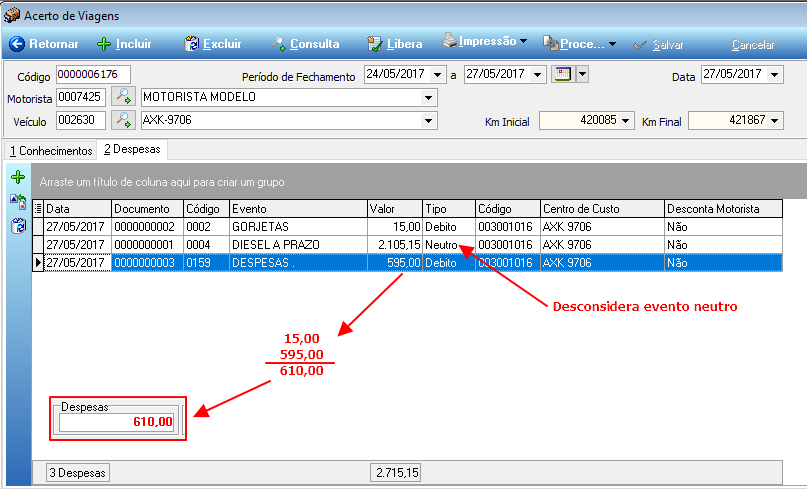Click document cell 0000000003
The width and height of the screenshot is (807, 489).
[x=148, y=263]
